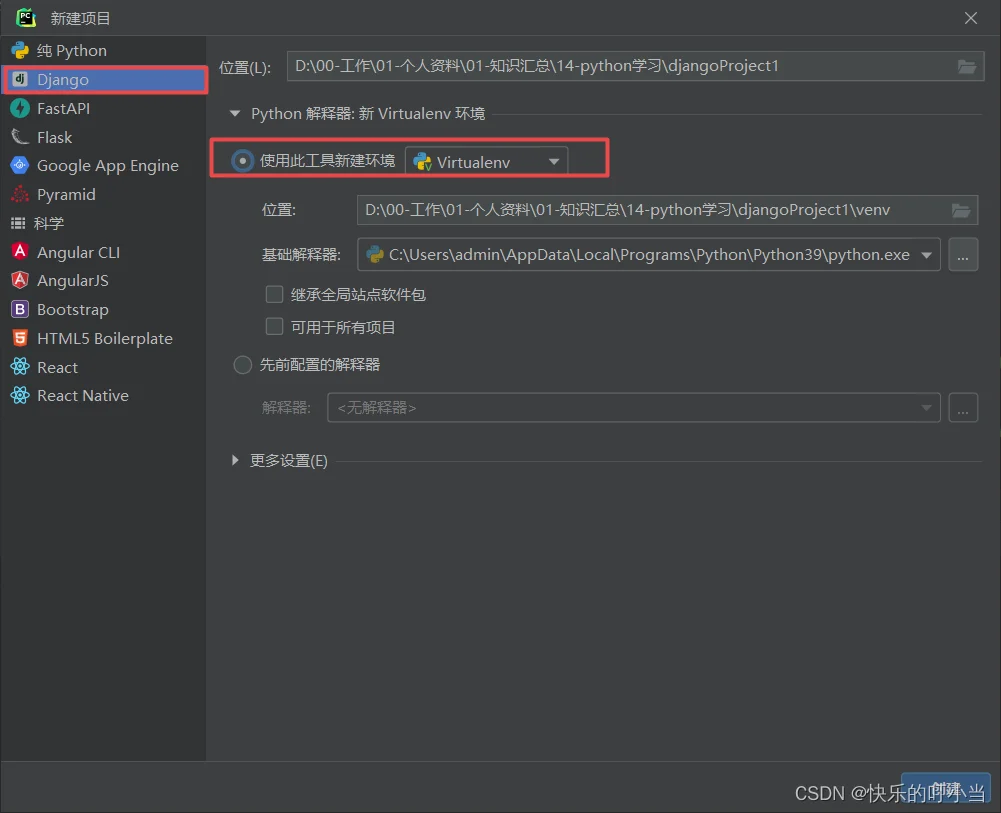Click ellipsis button beside 无解释器
Viewport: 1001px width, 813px height.
click(963, 407)
